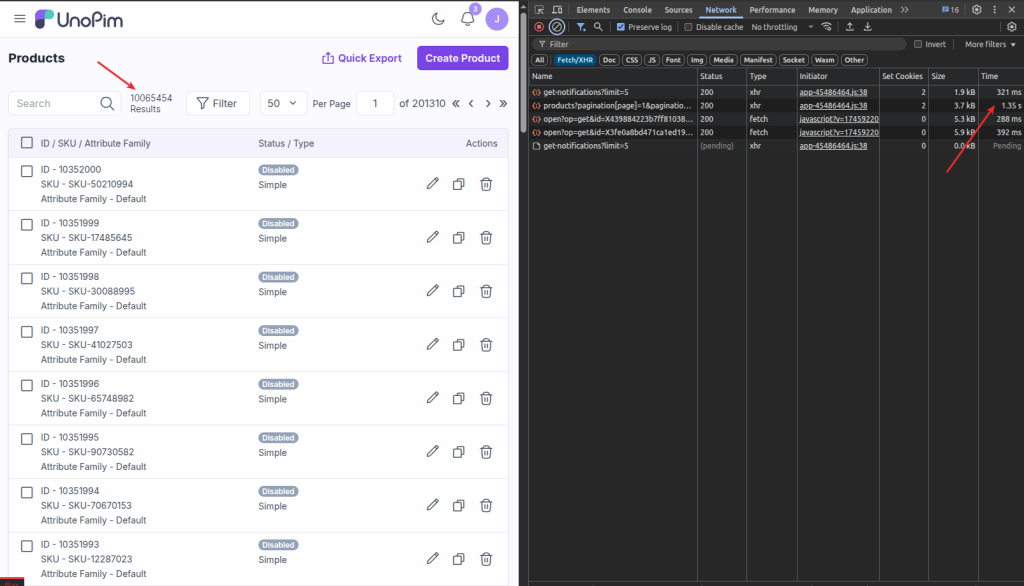Enable Disable cache checkbox
This screenshot has width=1024, height=586.
(688, 27)
